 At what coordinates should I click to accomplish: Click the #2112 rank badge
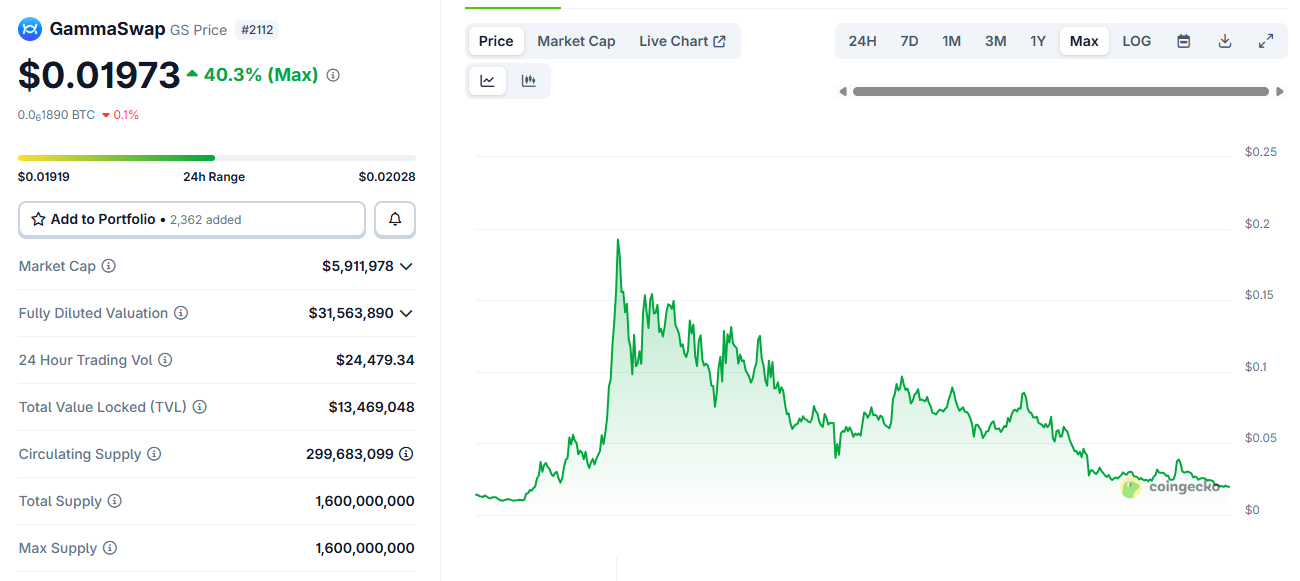[257, 30]
